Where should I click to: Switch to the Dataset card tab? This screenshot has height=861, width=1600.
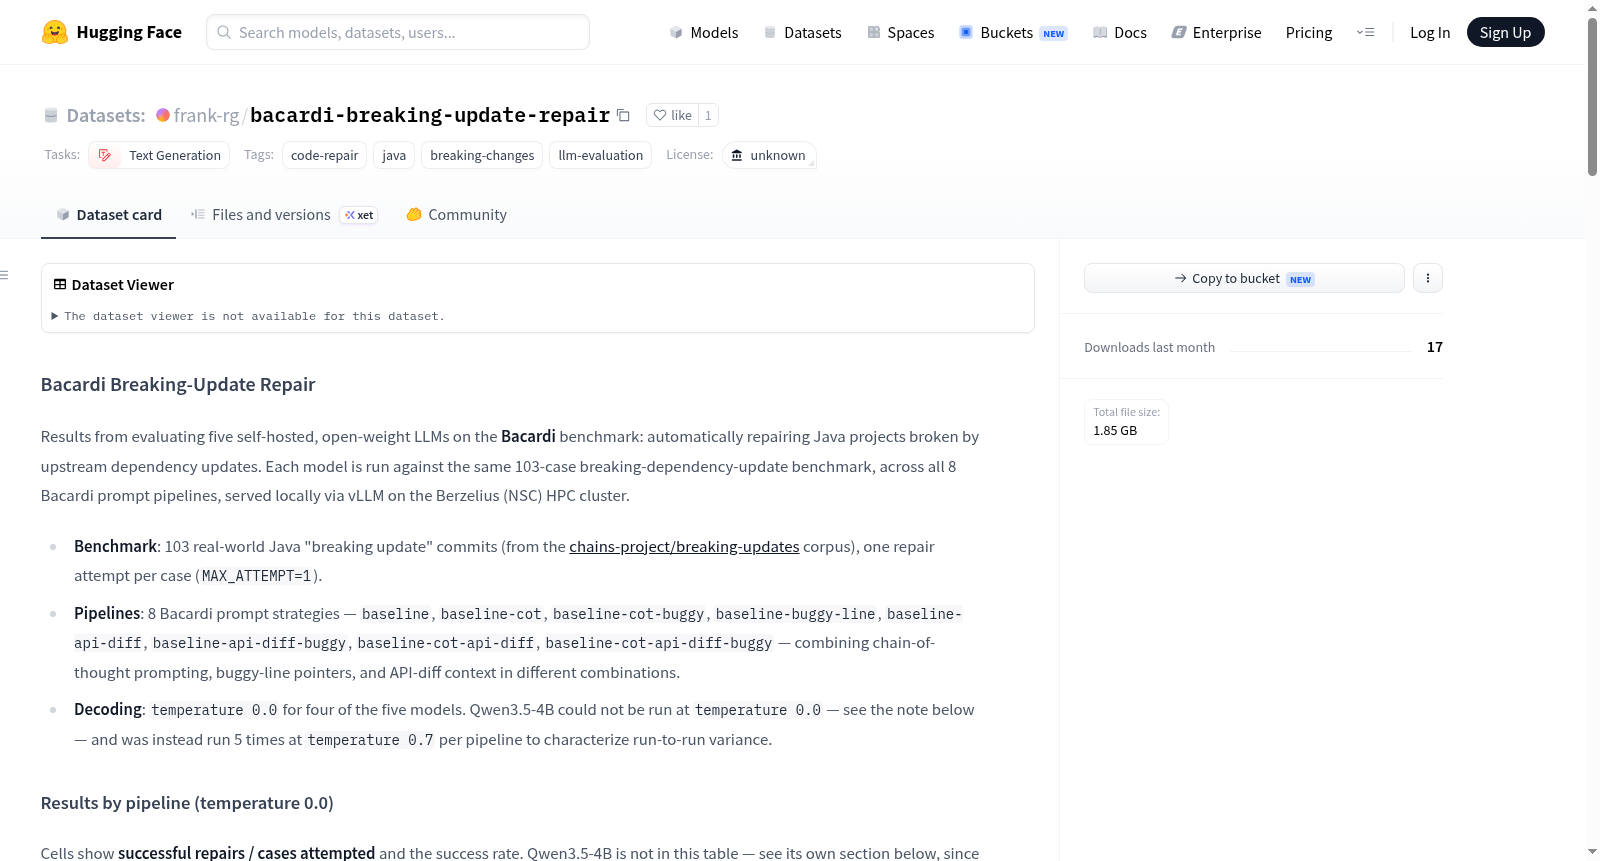tap(109, 215)
